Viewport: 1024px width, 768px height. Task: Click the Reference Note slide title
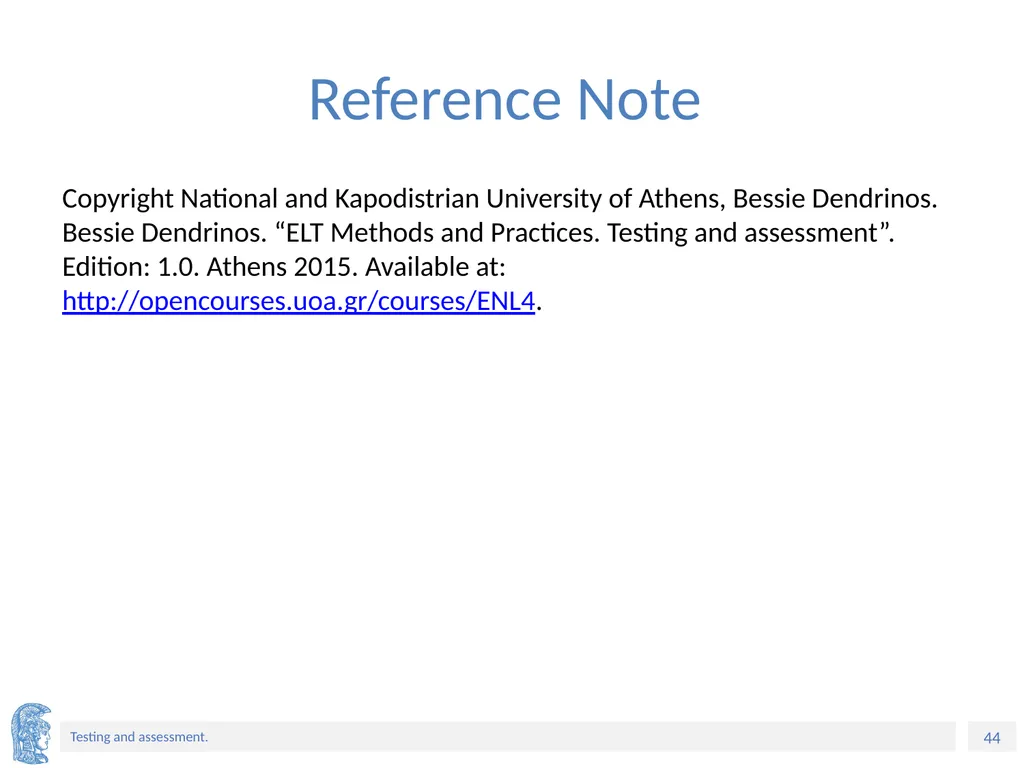[x=504, y=99]
